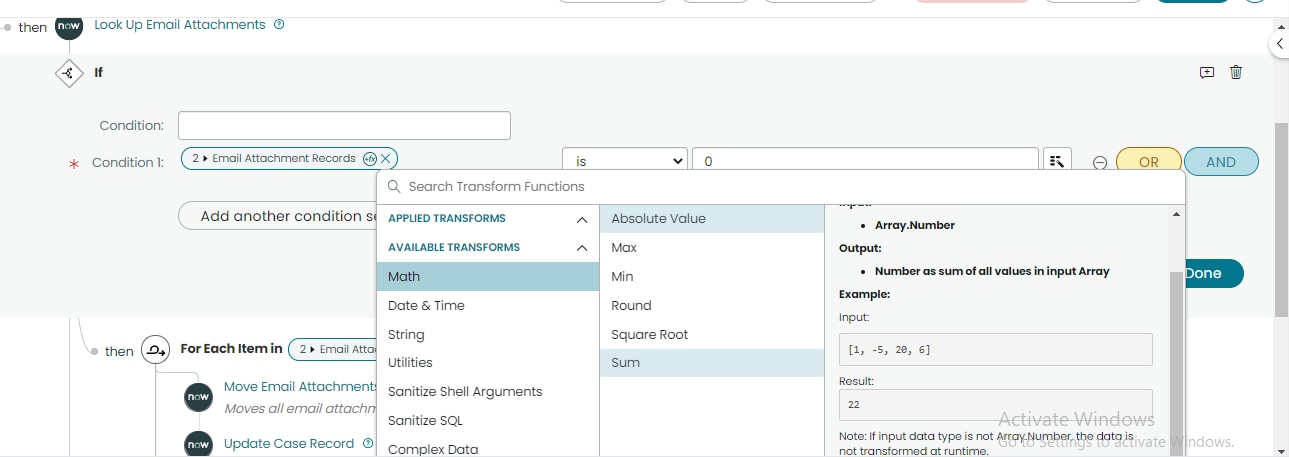Click Add another condition set button

pos(277,216)
